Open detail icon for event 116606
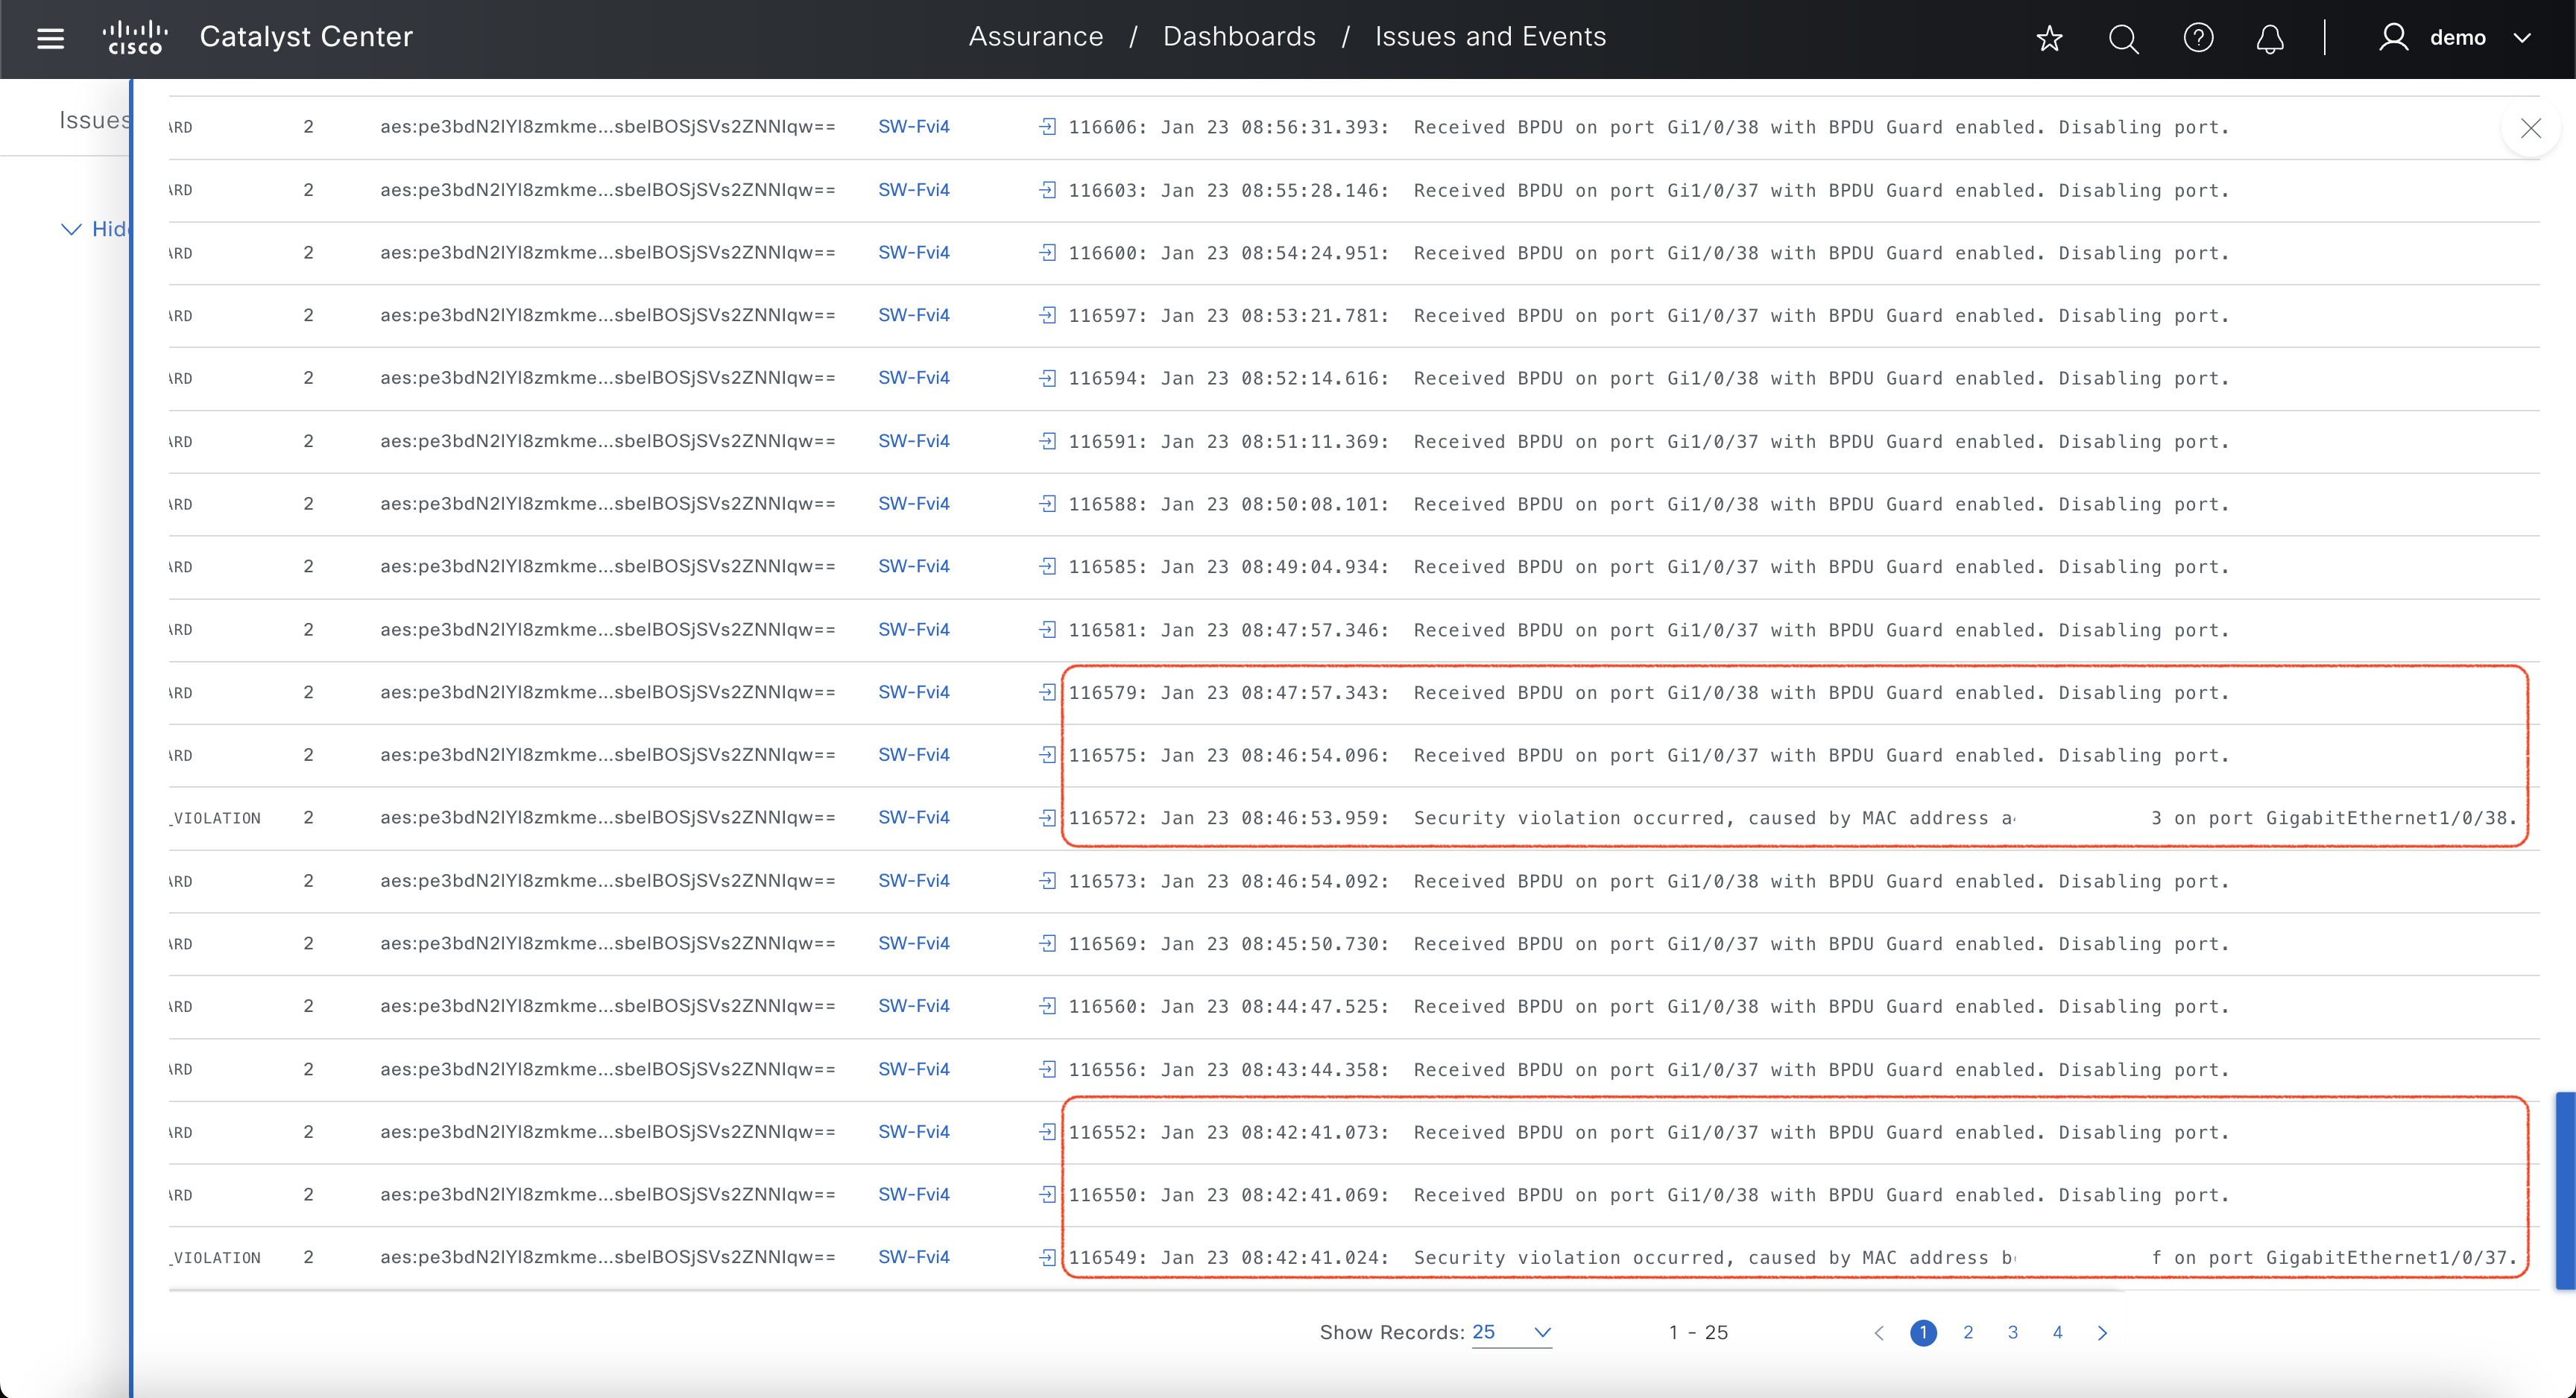Screen dimensions: 2576x1398 [x=1047, y=127]
